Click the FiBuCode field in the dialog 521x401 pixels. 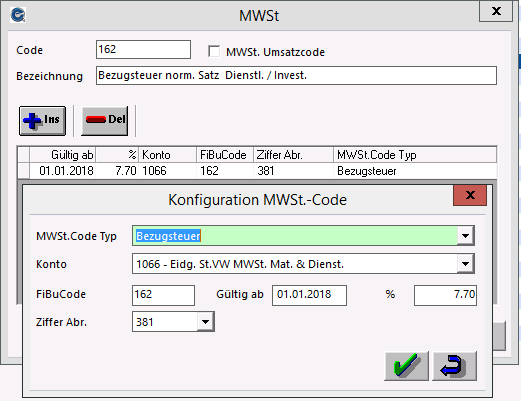click(x=163, y=295)
